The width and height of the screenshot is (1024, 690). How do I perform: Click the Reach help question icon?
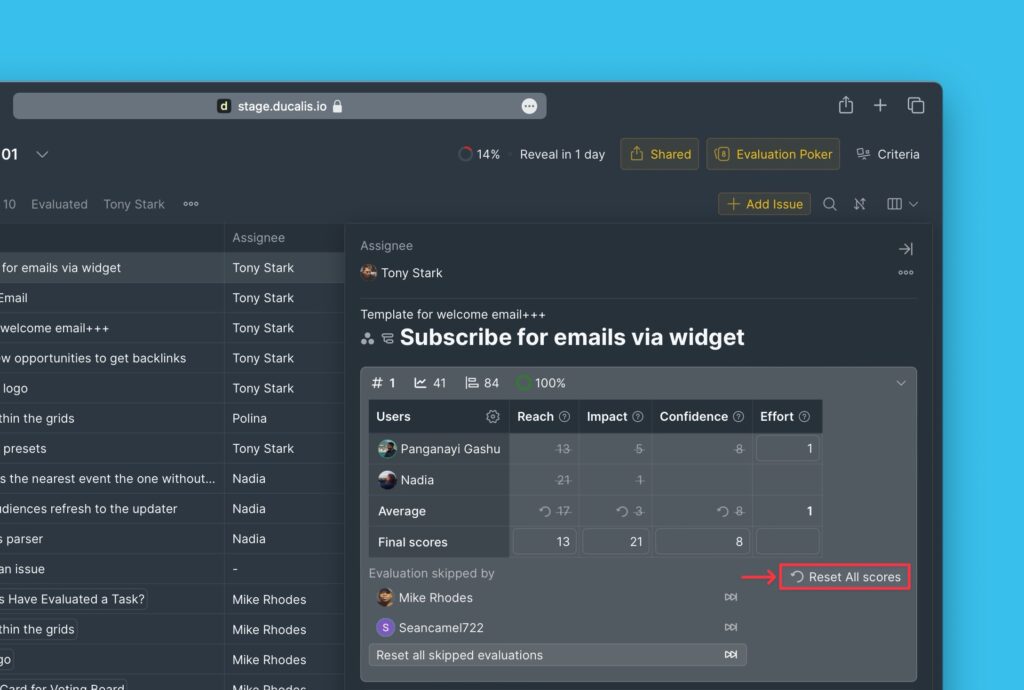564,417
